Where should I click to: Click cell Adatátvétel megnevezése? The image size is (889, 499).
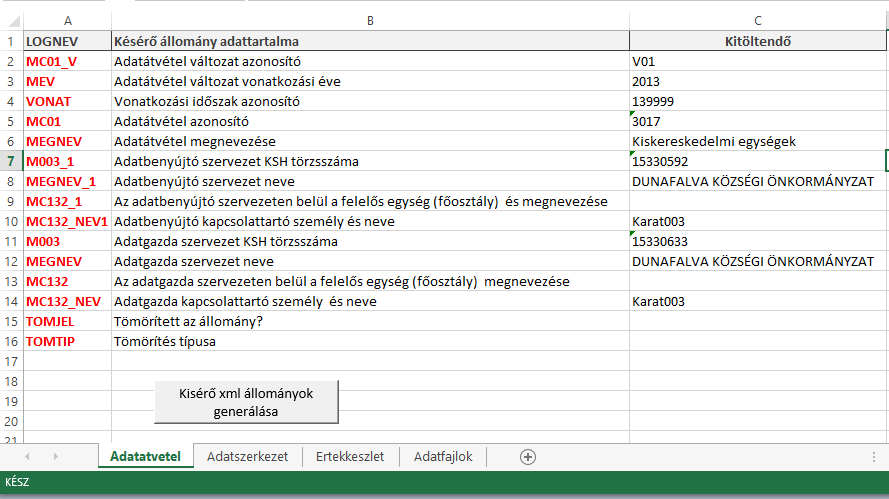tap(370, 141)
